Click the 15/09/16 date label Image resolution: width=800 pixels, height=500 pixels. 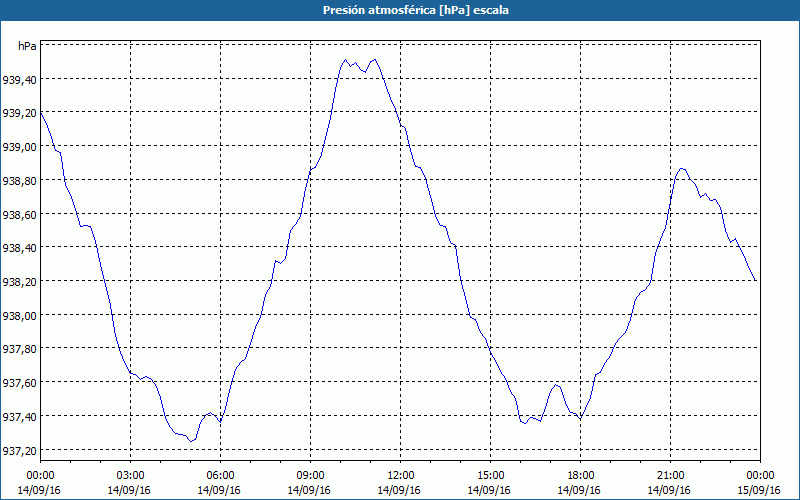760,490
